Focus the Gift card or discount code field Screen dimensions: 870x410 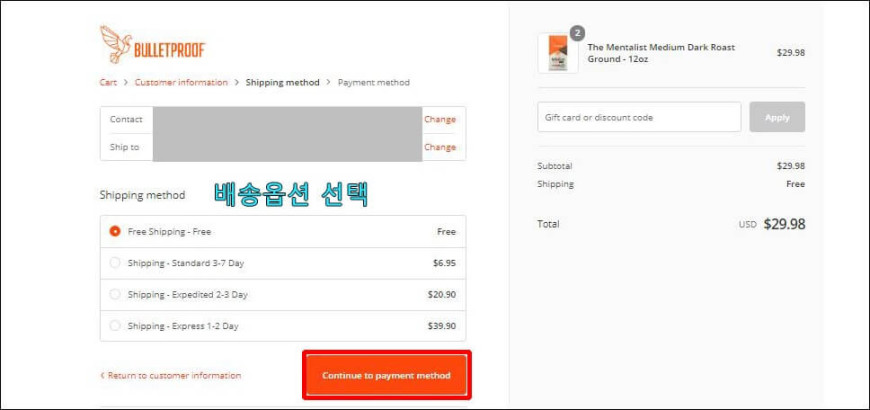[639, 117]
